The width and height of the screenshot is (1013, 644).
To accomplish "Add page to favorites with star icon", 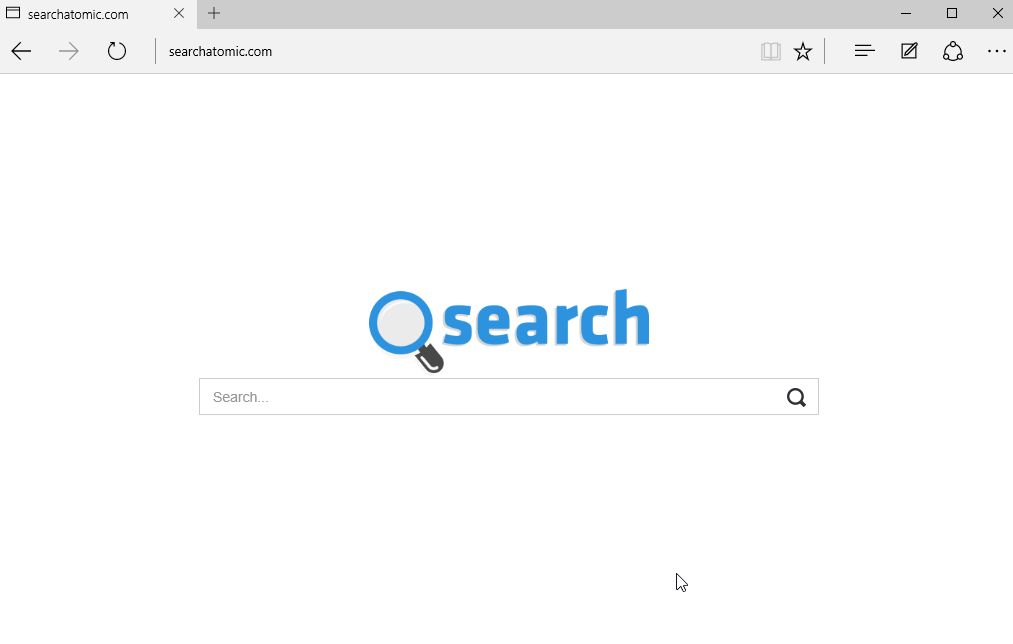I will (x=802, y=51).
